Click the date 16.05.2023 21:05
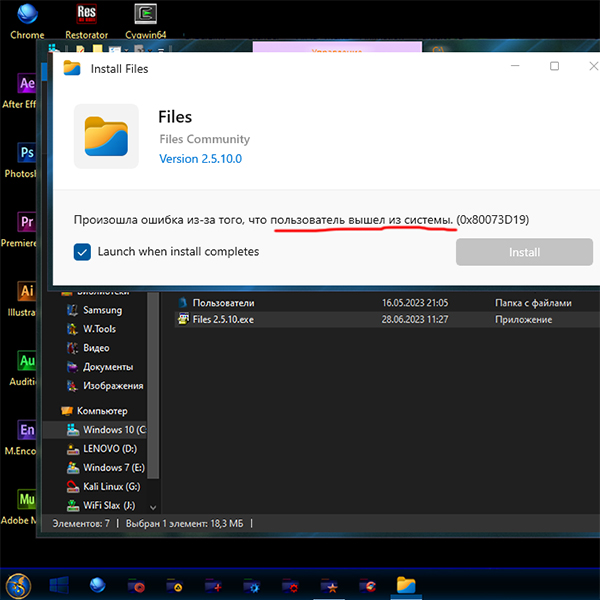The height and width of the screenshot is (600, 600). [x=415, y=303]
